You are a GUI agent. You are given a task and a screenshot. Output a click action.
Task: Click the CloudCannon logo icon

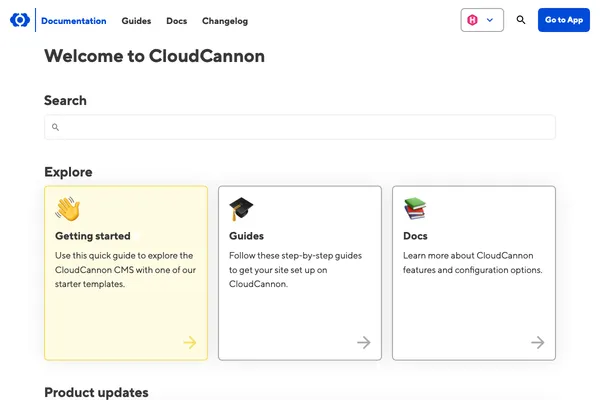(x=20, y=20)
